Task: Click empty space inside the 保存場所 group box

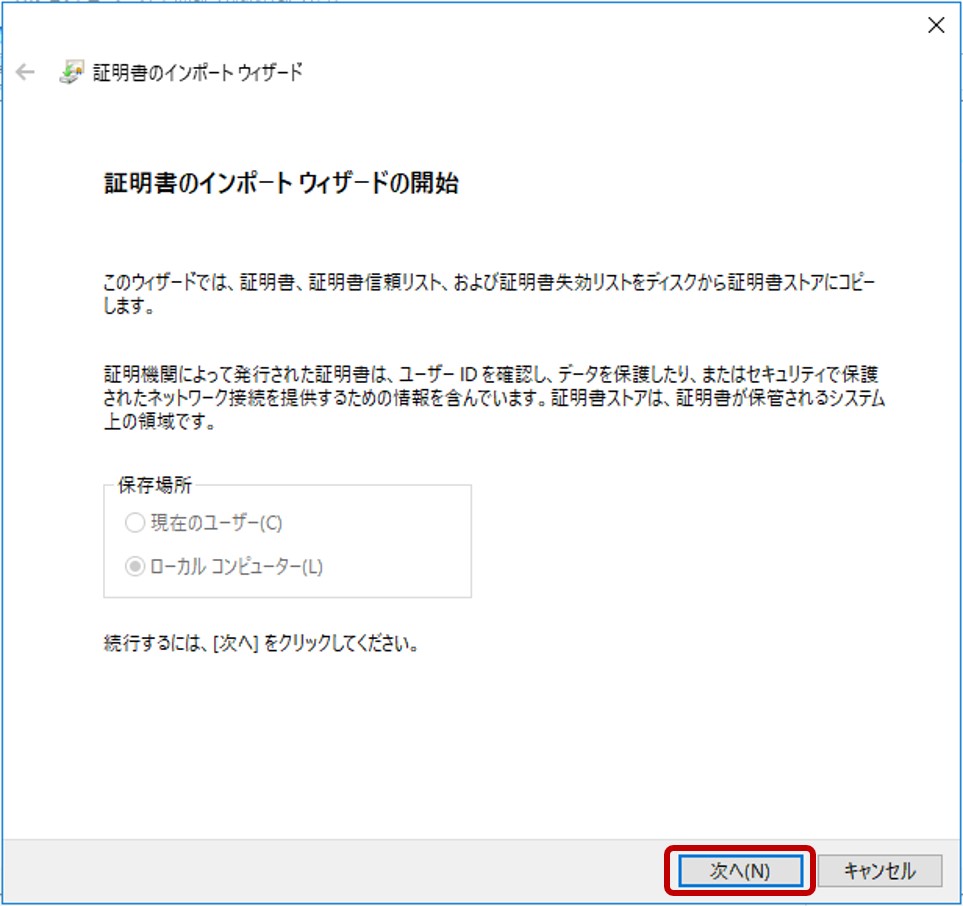Action: (400, 545)
